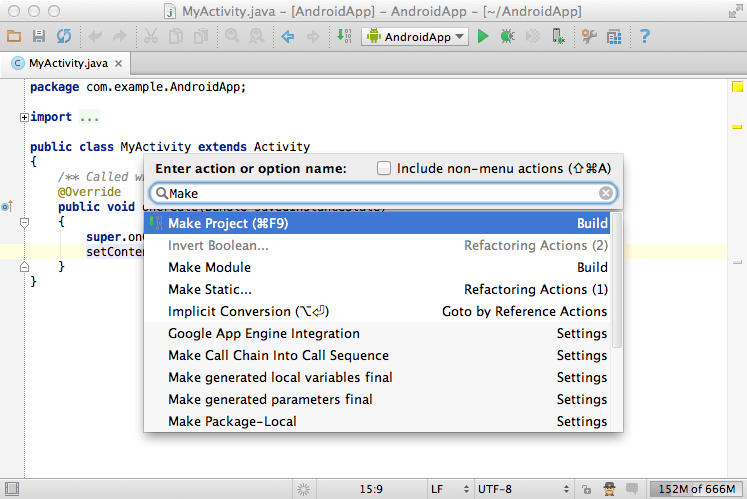Click cursor position 15:9 in status bar
Image resolution: width=747 pixels, height=499 pixels.
(x=371, y=489)
